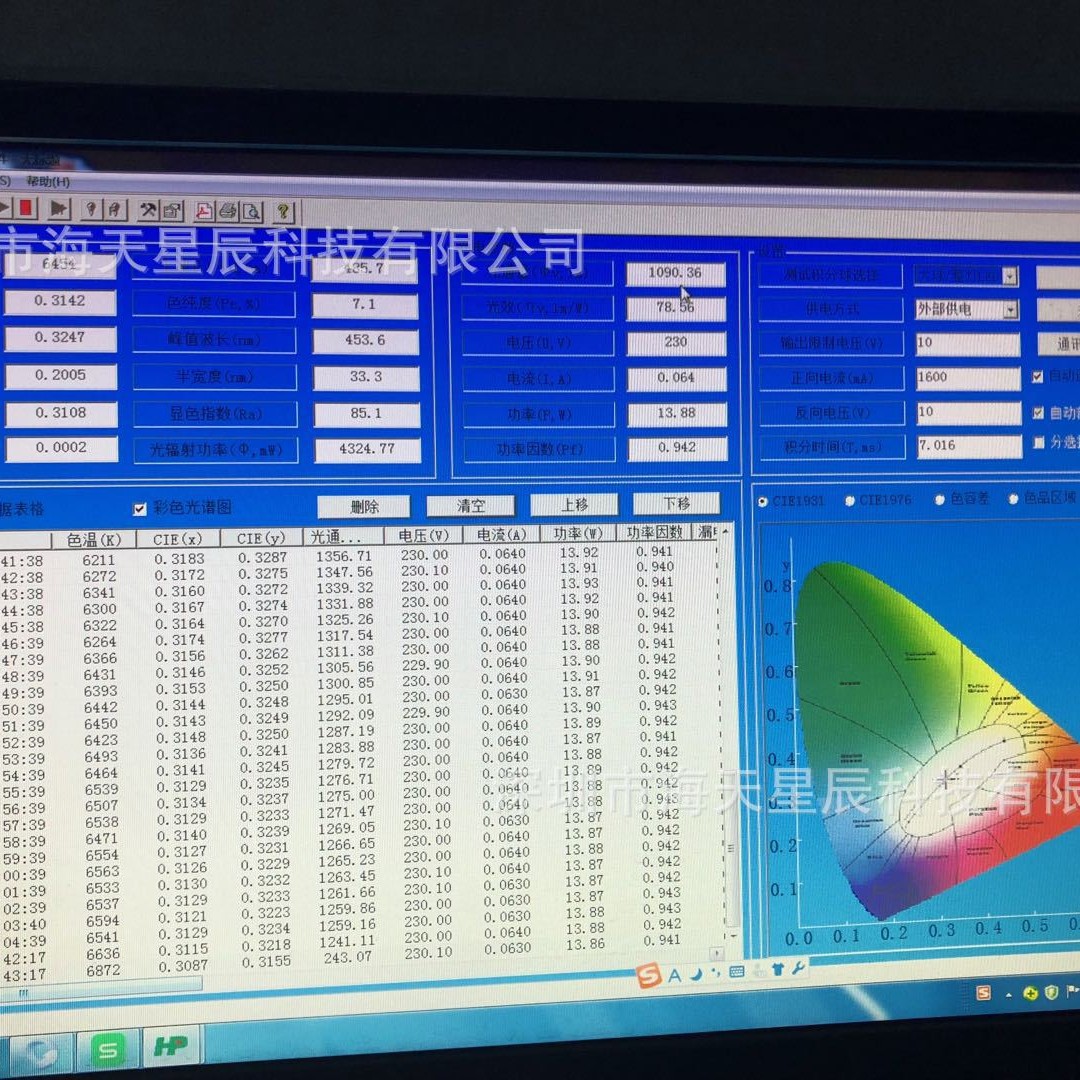The height and width of the screenshot is (1080, 1080).
Task: Click the 清空 button
Action: 470,506
